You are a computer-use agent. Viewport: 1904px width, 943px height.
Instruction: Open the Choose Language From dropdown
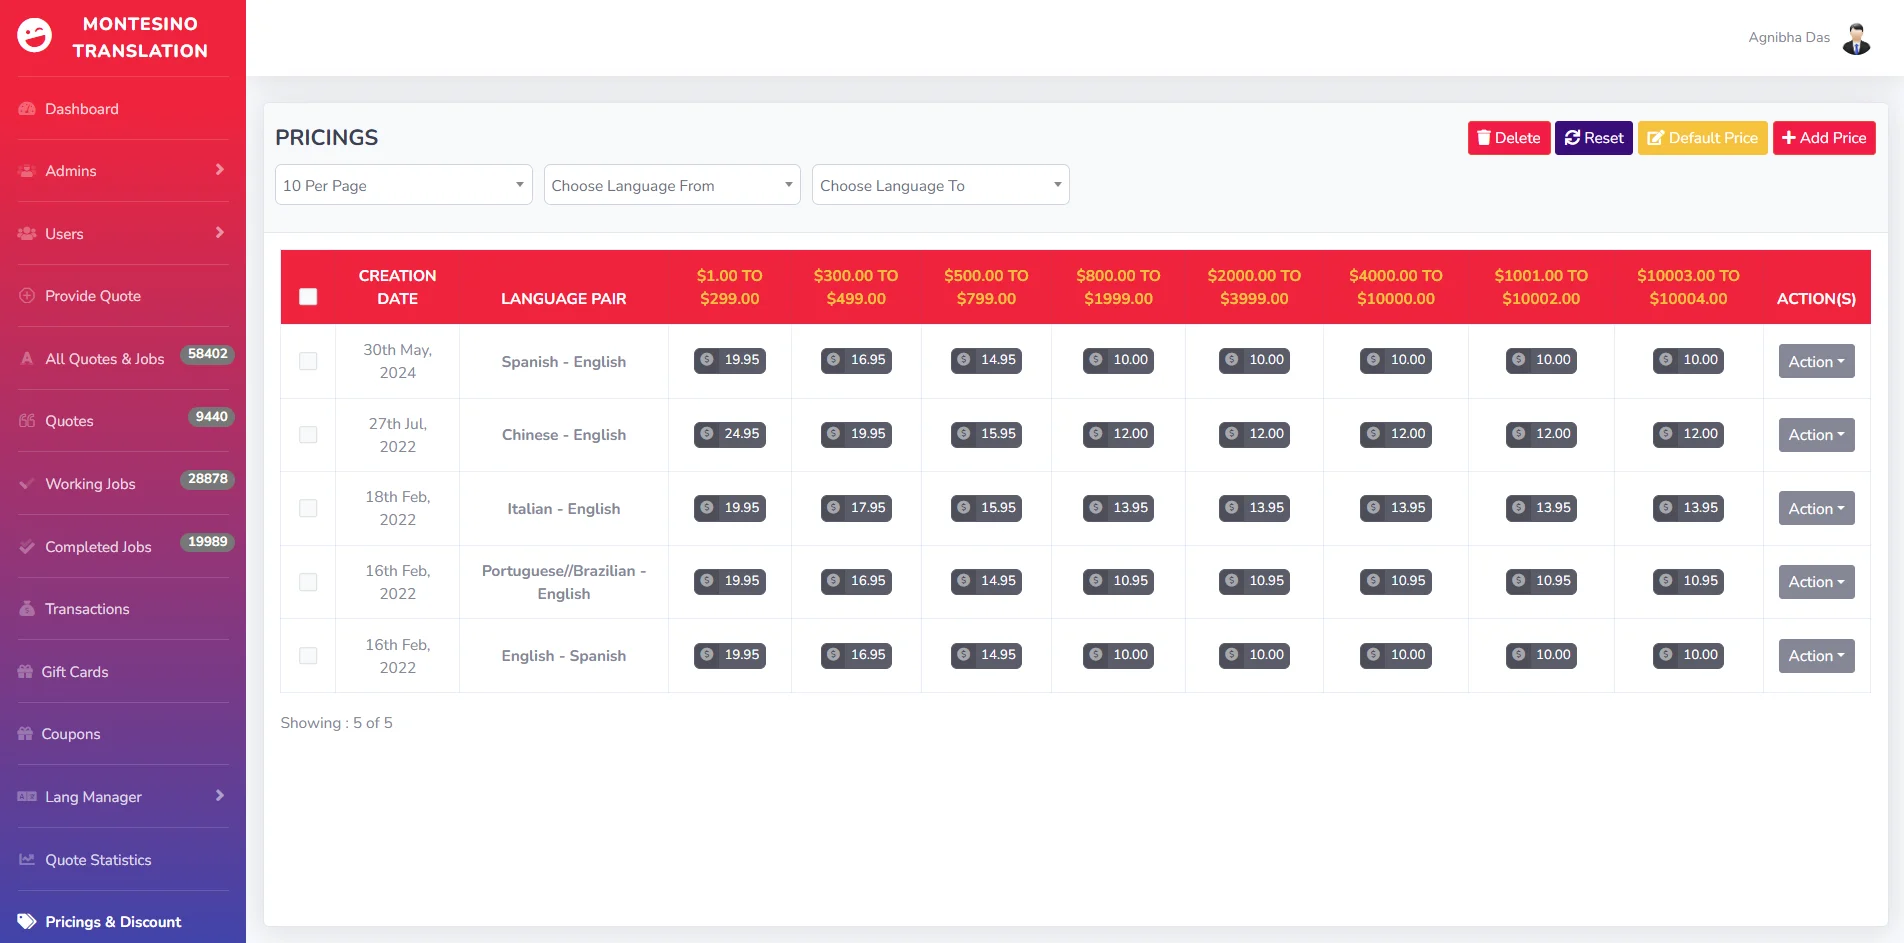pos(671,185)
